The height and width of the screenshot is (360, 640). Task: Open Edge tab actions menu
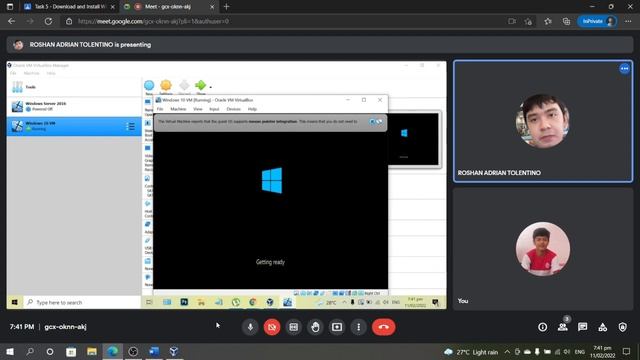click(10, 7)
